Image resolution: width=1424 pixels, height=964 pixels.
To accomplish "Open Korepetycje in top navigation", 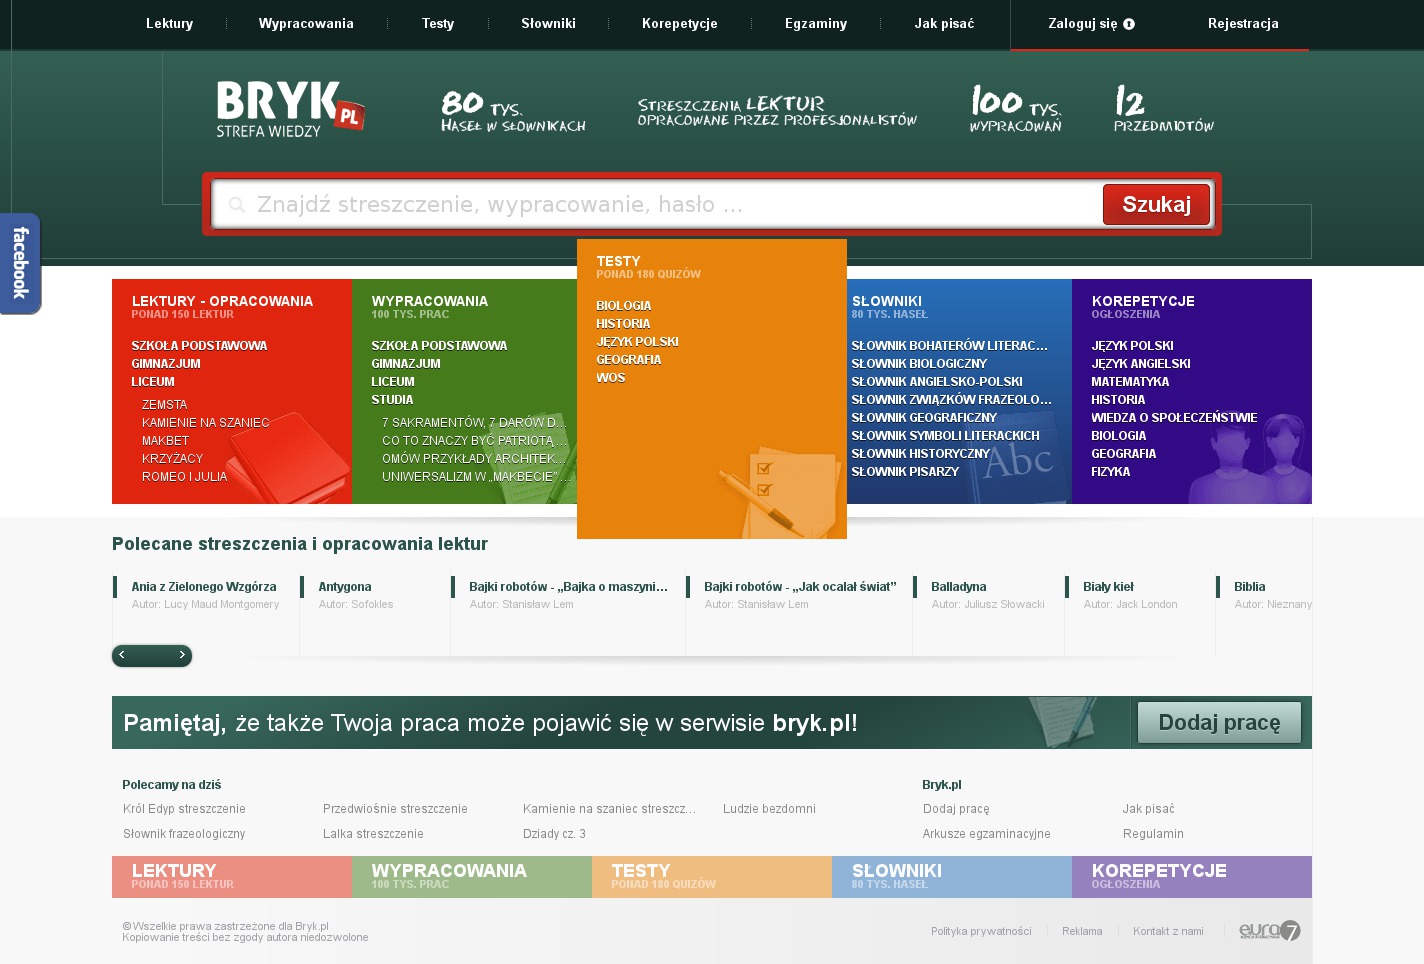I will 680,23.
